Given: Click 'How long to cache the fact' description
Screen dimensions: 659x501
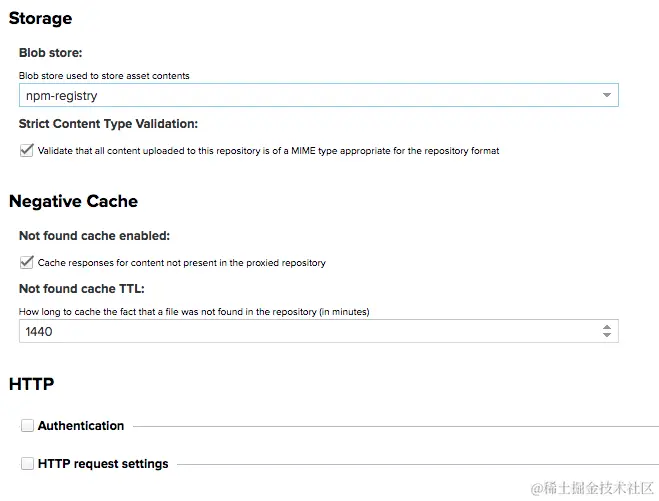Looking at the screenshot, I should coord(194,312).
